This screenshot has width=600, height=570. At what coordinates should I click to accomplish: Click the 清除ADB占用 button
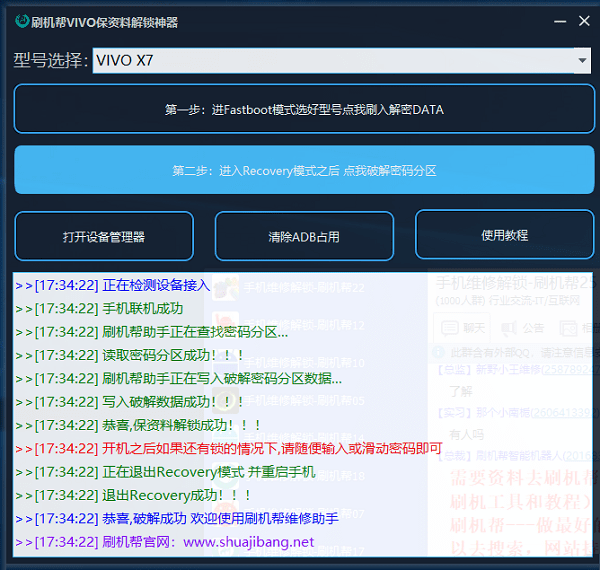point(304,237)
